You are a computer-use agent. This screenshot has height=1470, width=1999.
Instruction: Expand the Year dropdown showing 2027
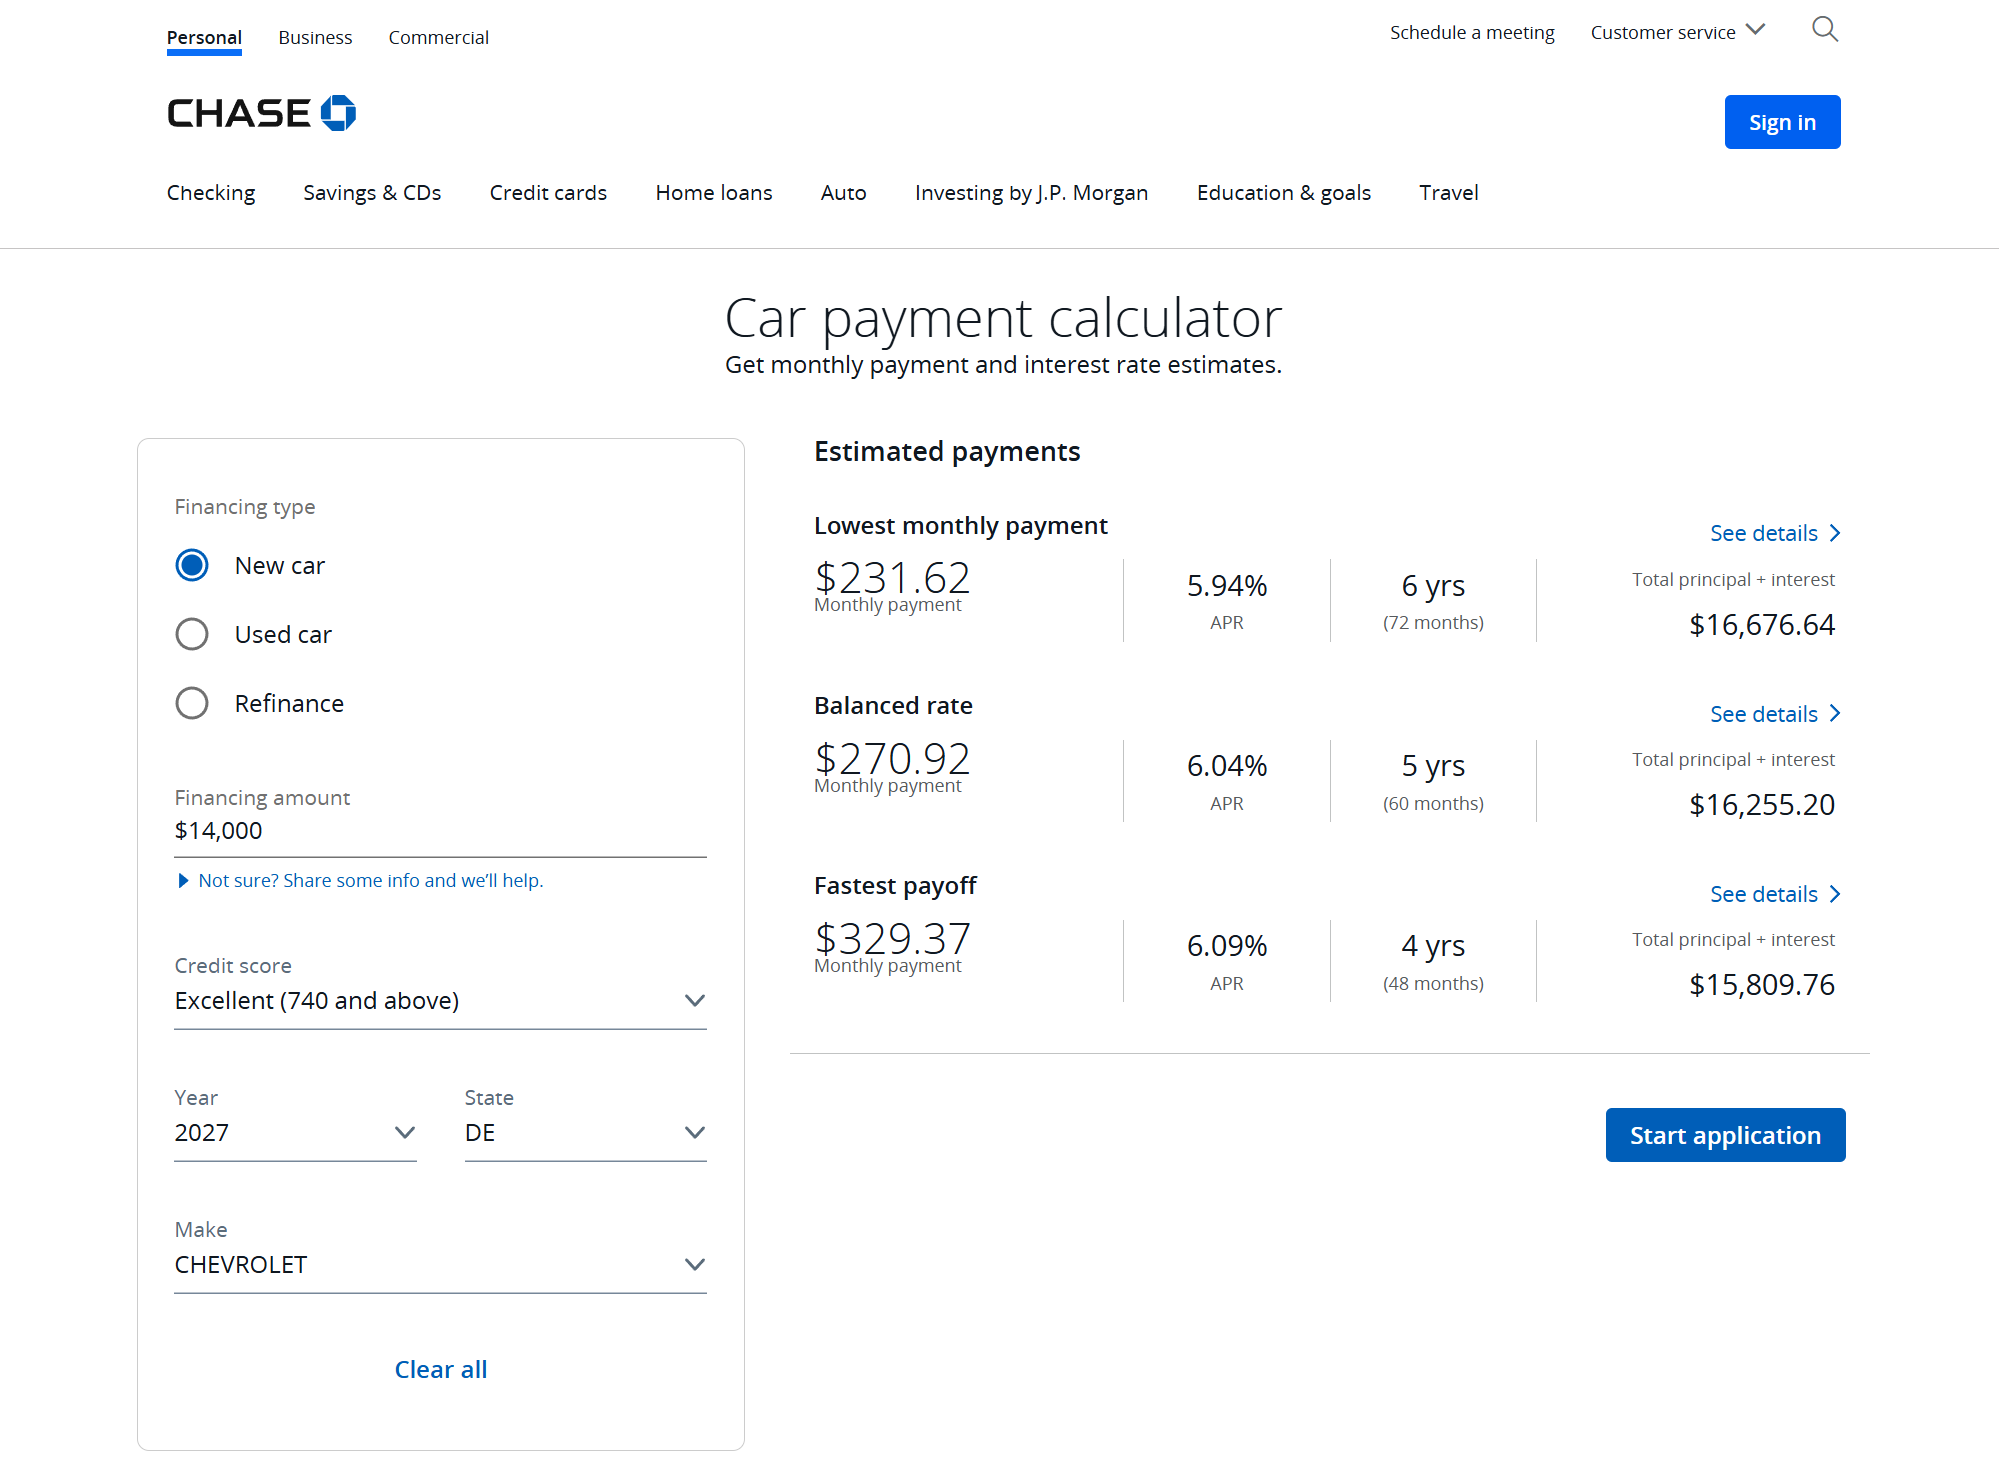[295, 1133]
